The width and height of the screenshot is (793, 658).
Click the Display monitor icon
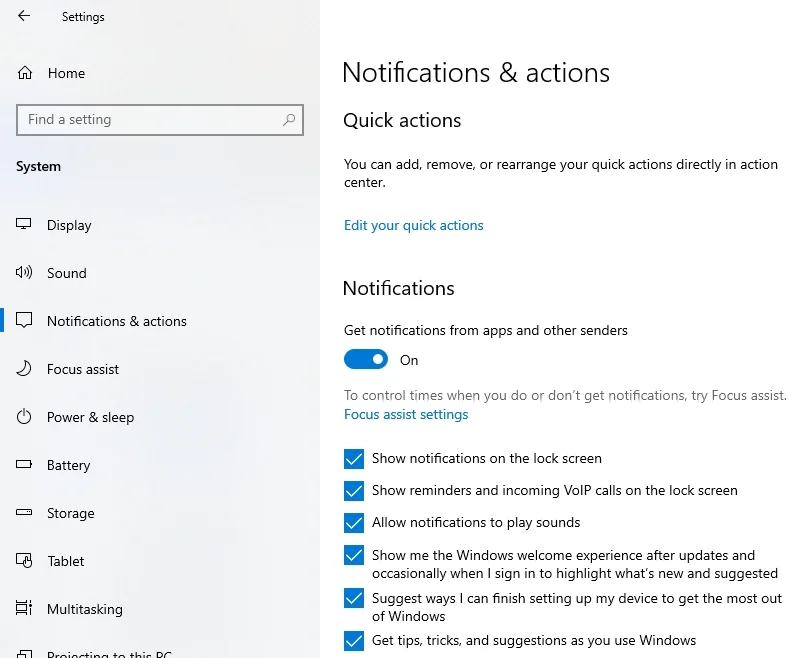point(24,224)
